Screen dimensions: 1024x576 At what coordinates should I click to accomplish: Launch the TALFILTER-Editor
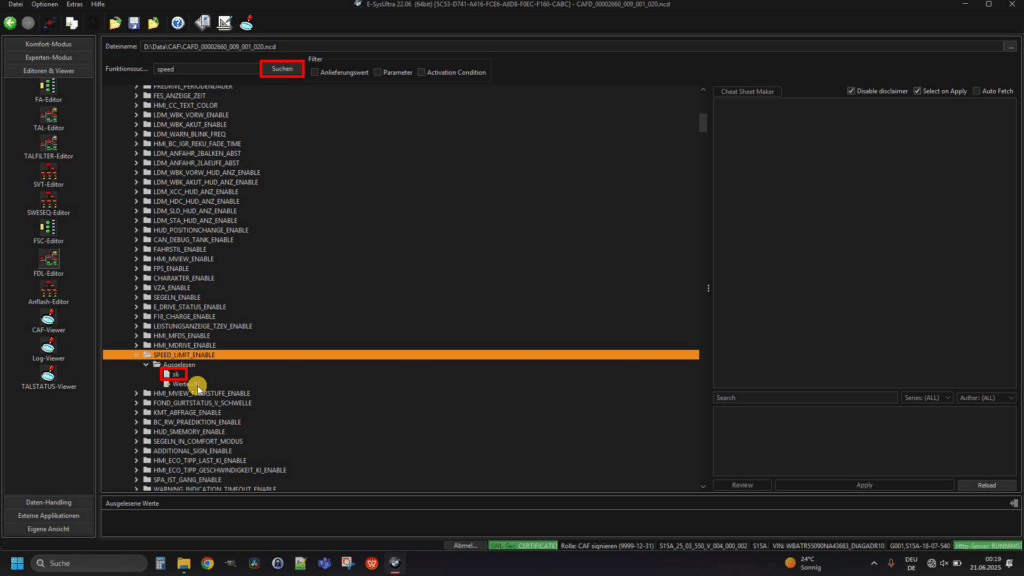[x=48, y=148]
